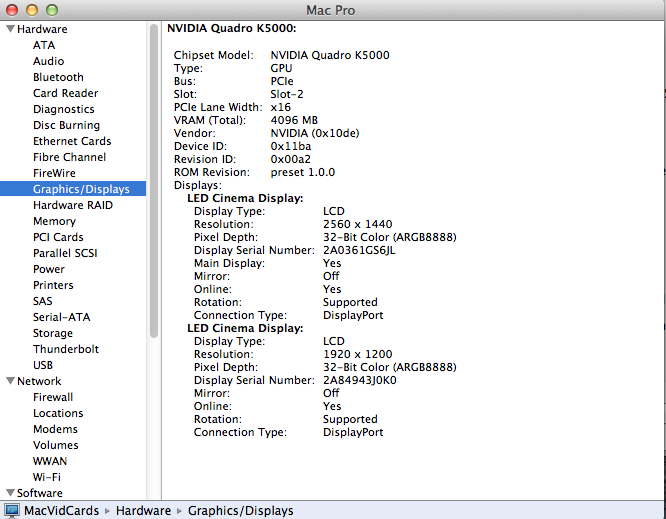
Task: Open the Diagnostics entry
Action: click(64, 109)
